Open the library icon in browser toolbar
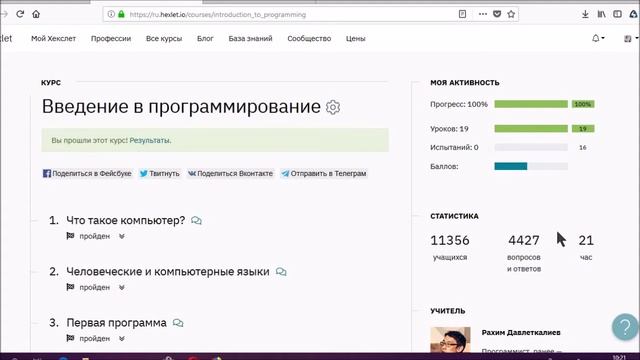640x360 pixels. pos(602,14)
